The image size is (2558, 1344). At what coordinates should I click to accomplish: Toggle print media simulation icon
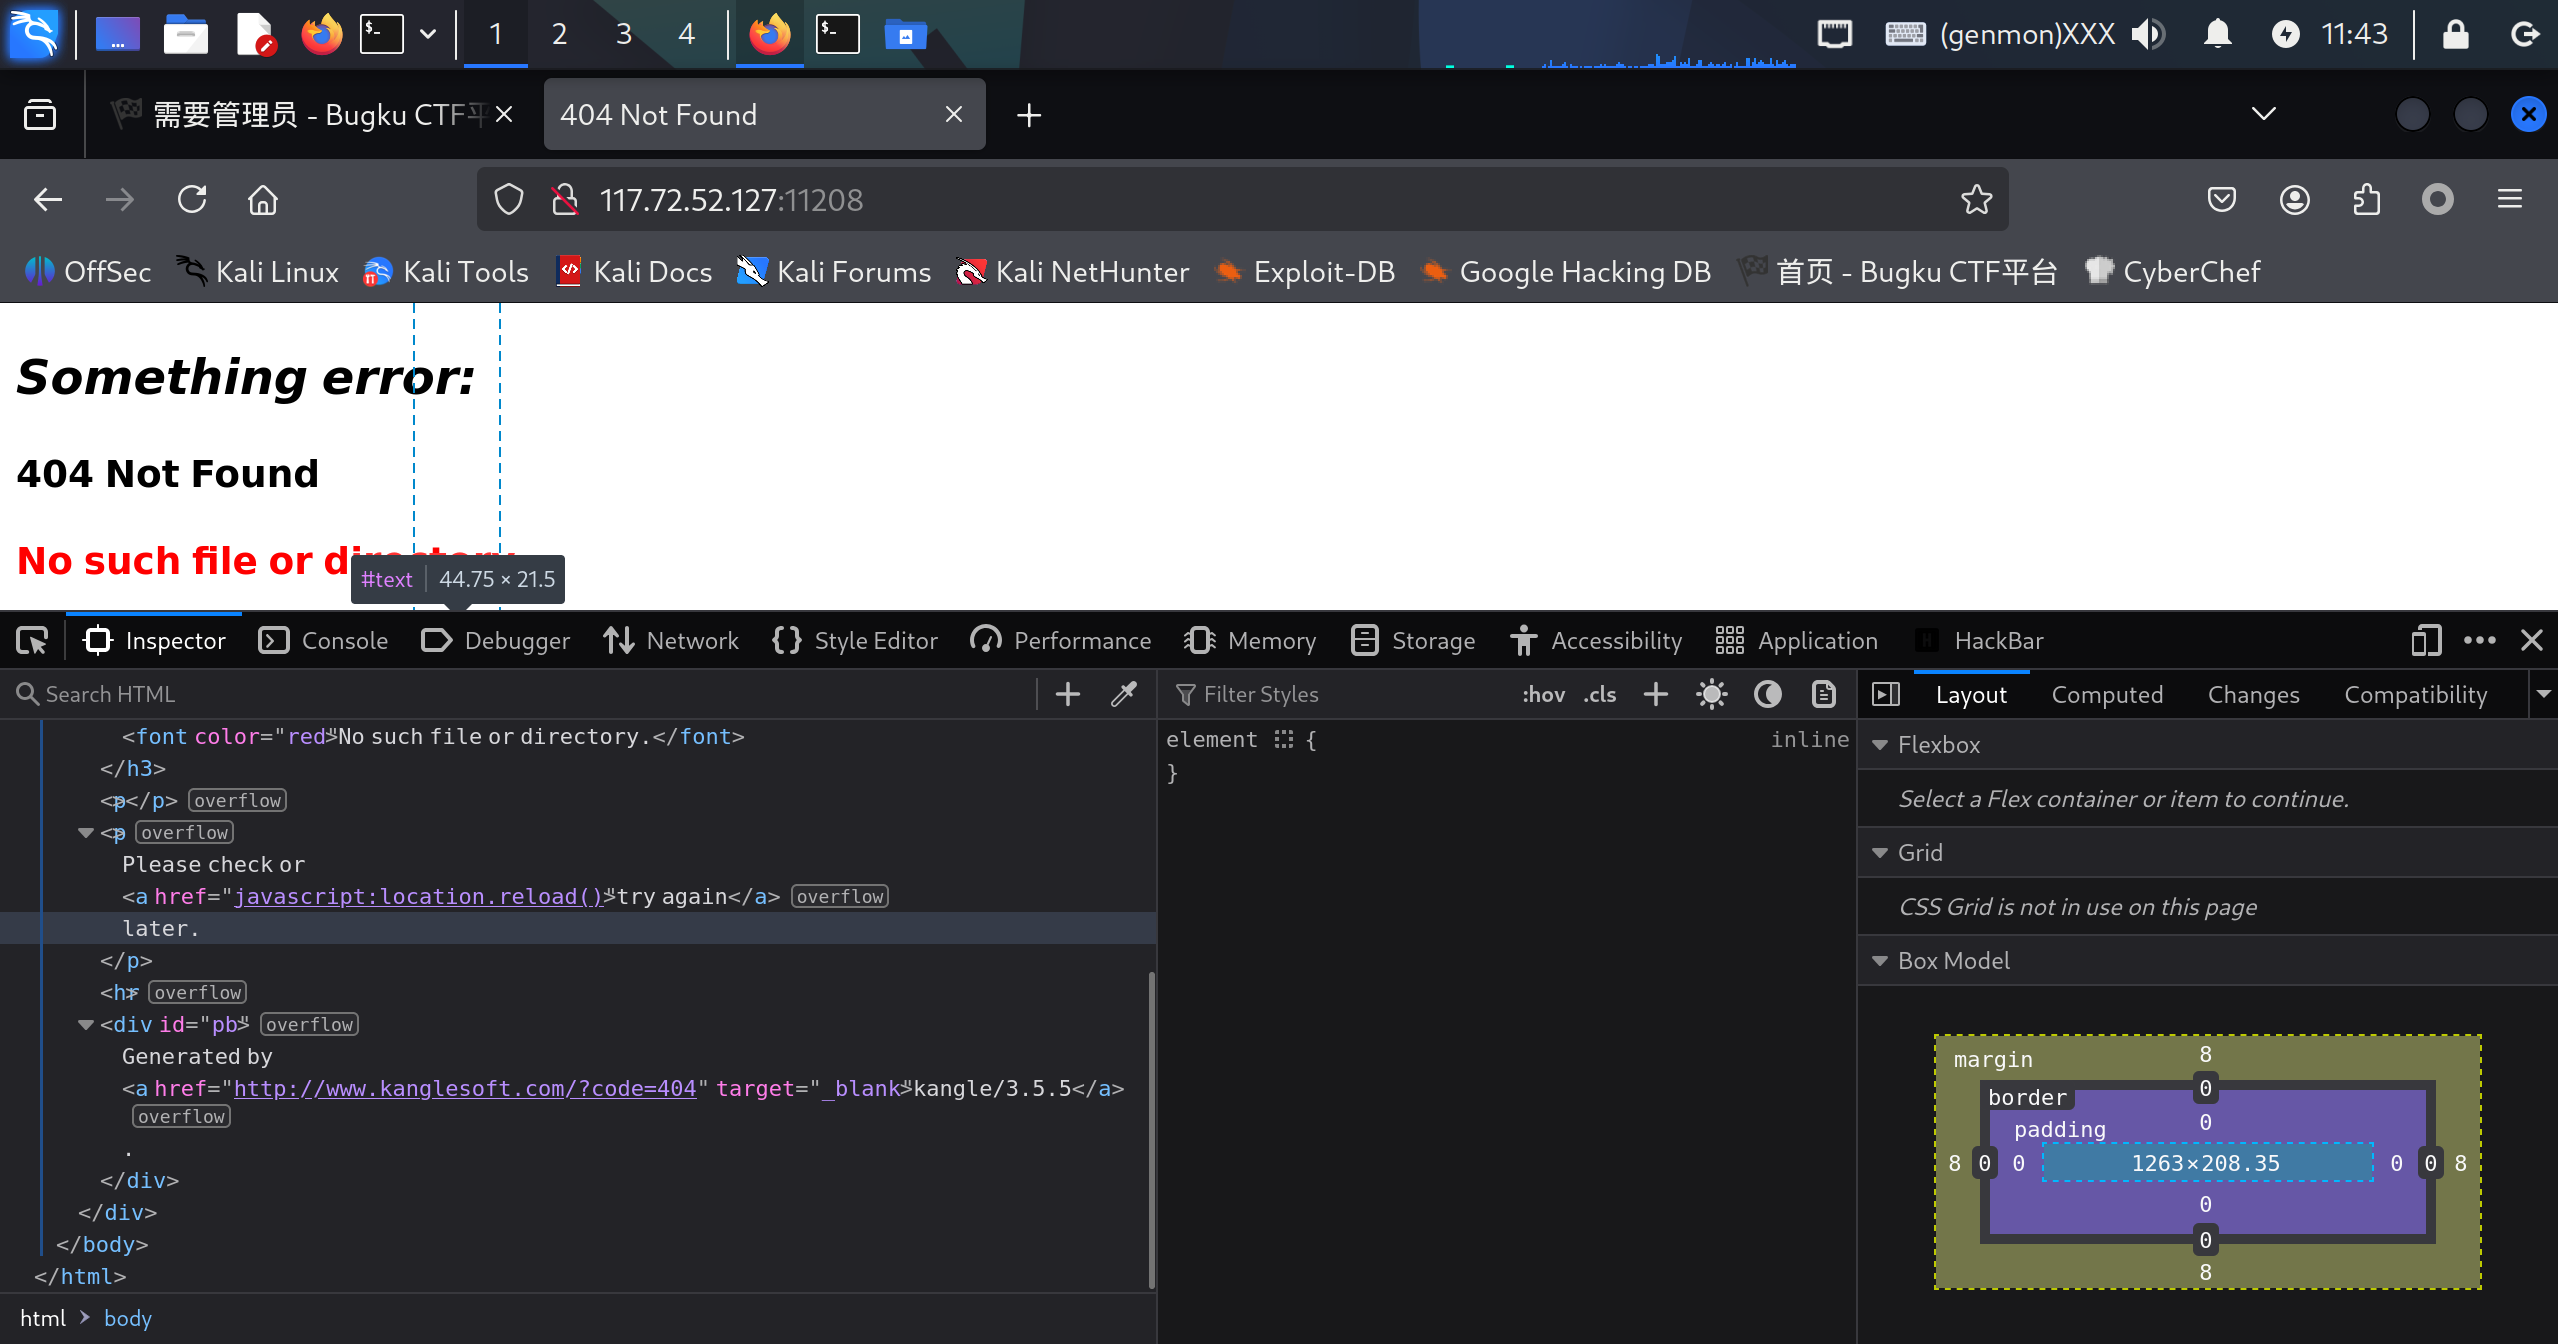point(1823,694)
